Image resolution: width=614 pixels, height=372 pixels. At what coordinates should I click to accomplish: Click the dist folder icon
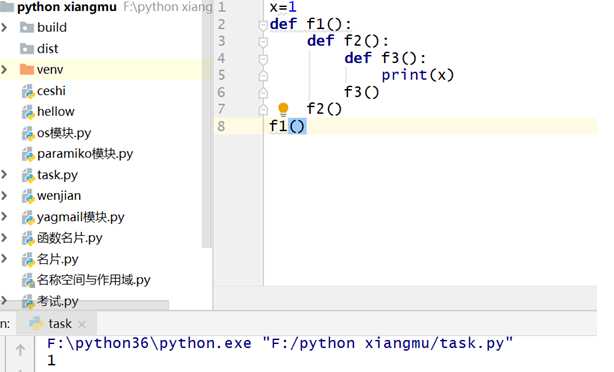pos(27,49)
